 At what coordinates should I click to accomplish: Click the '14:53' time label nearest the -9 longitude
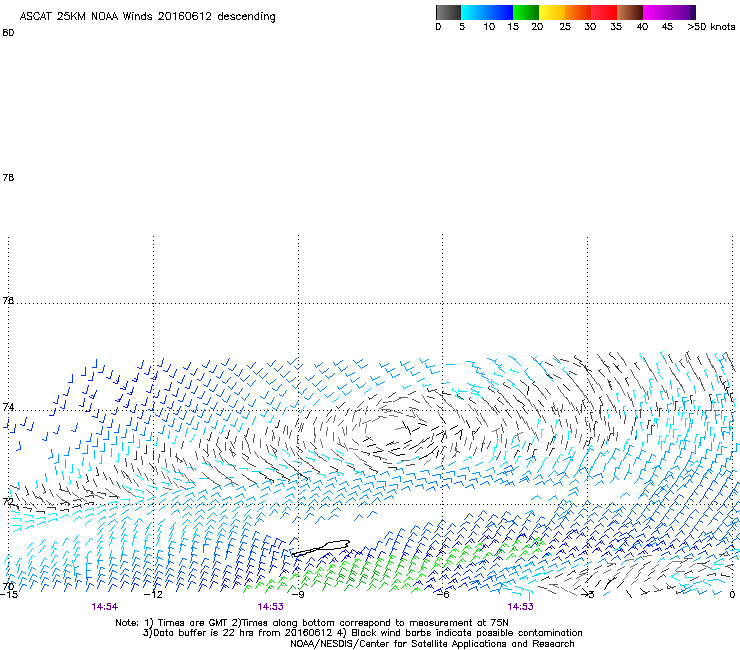pyautogui.click(x=270, y=607)
